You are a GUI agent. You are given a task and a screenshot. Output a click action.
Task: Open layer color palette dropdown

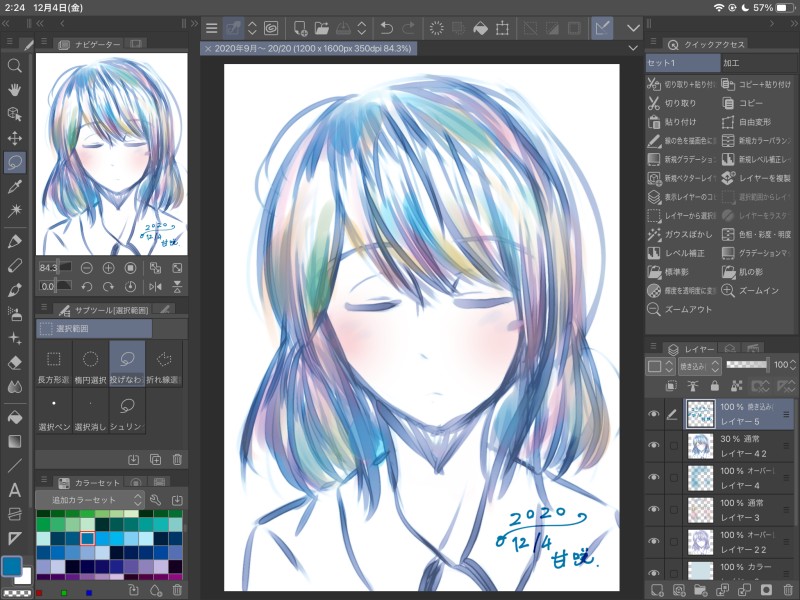pos(661,366)
